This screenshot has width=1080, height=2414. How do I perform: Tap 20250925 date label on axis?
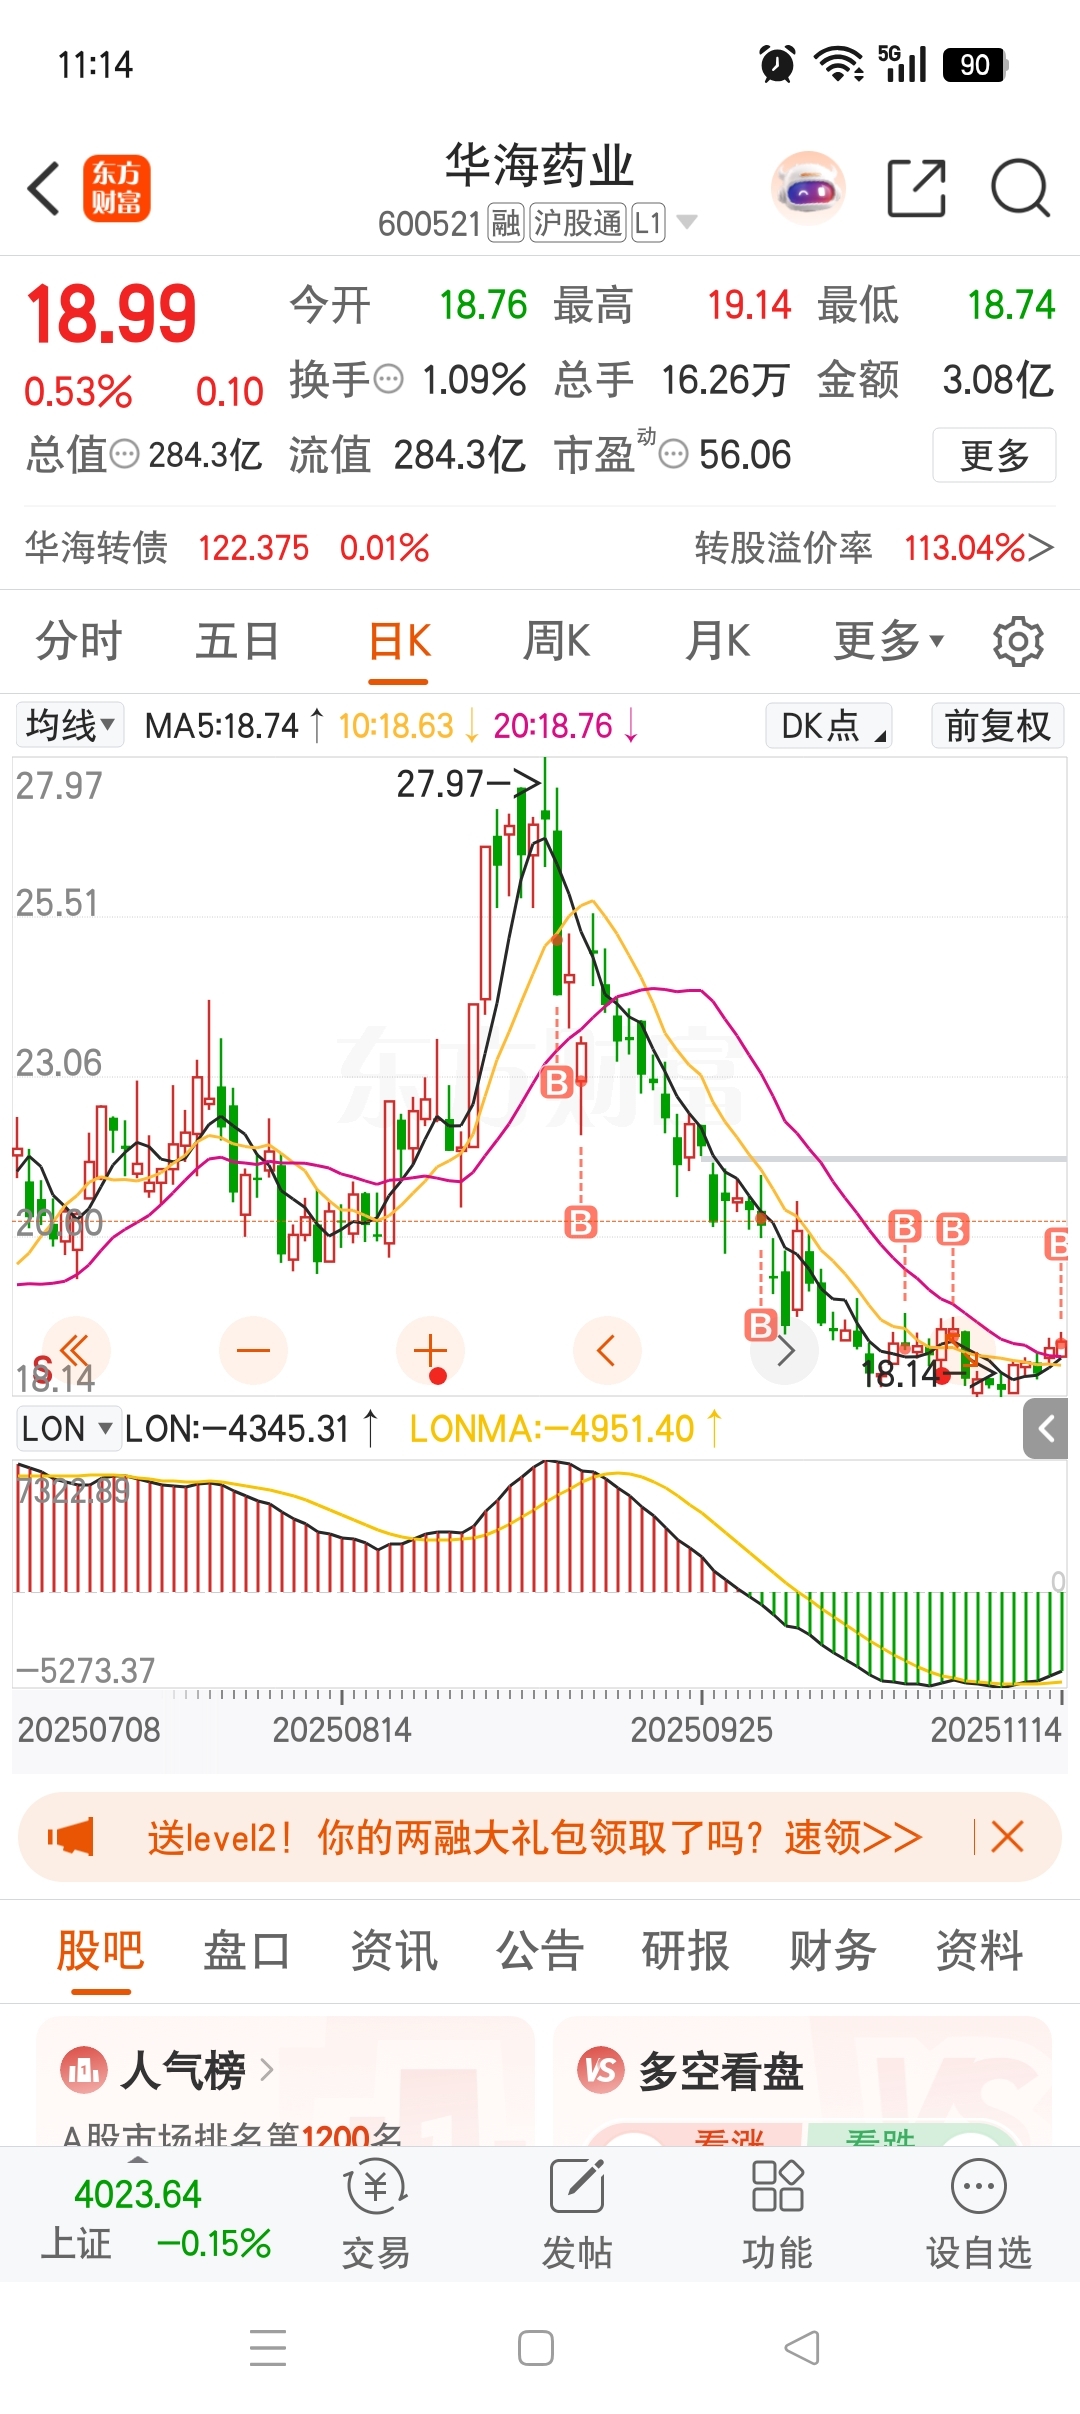pos(702,1730)
